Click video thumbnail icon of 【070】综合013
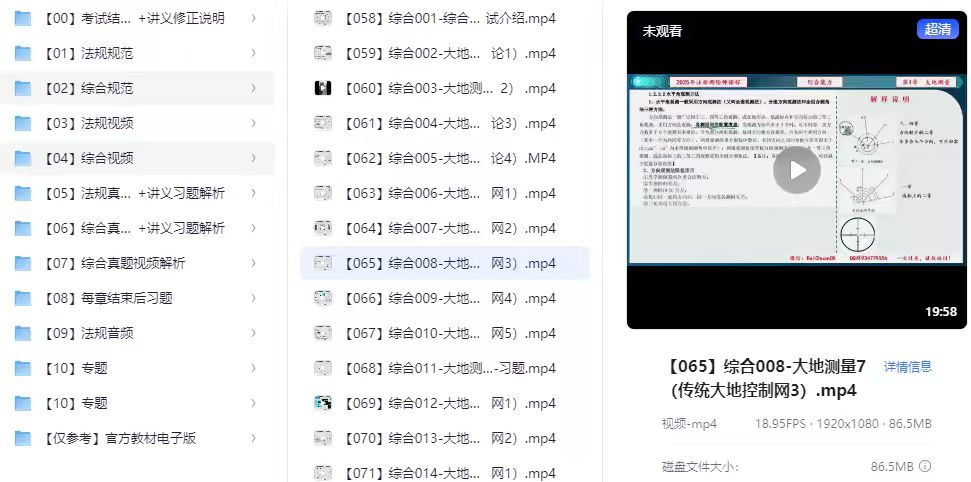 tap(323, 438)
